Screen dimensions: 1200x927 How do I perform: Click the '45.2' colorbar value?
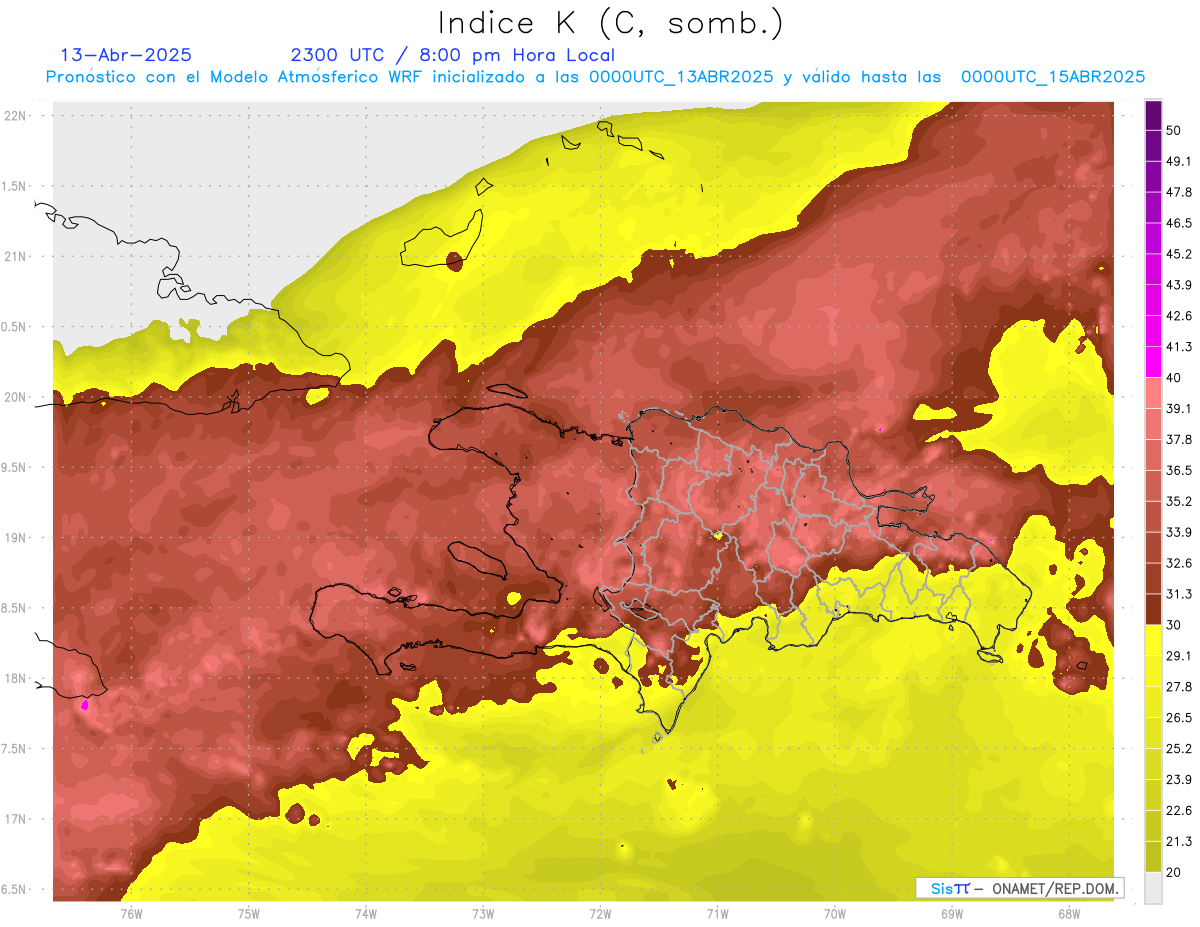(1179, 254)
